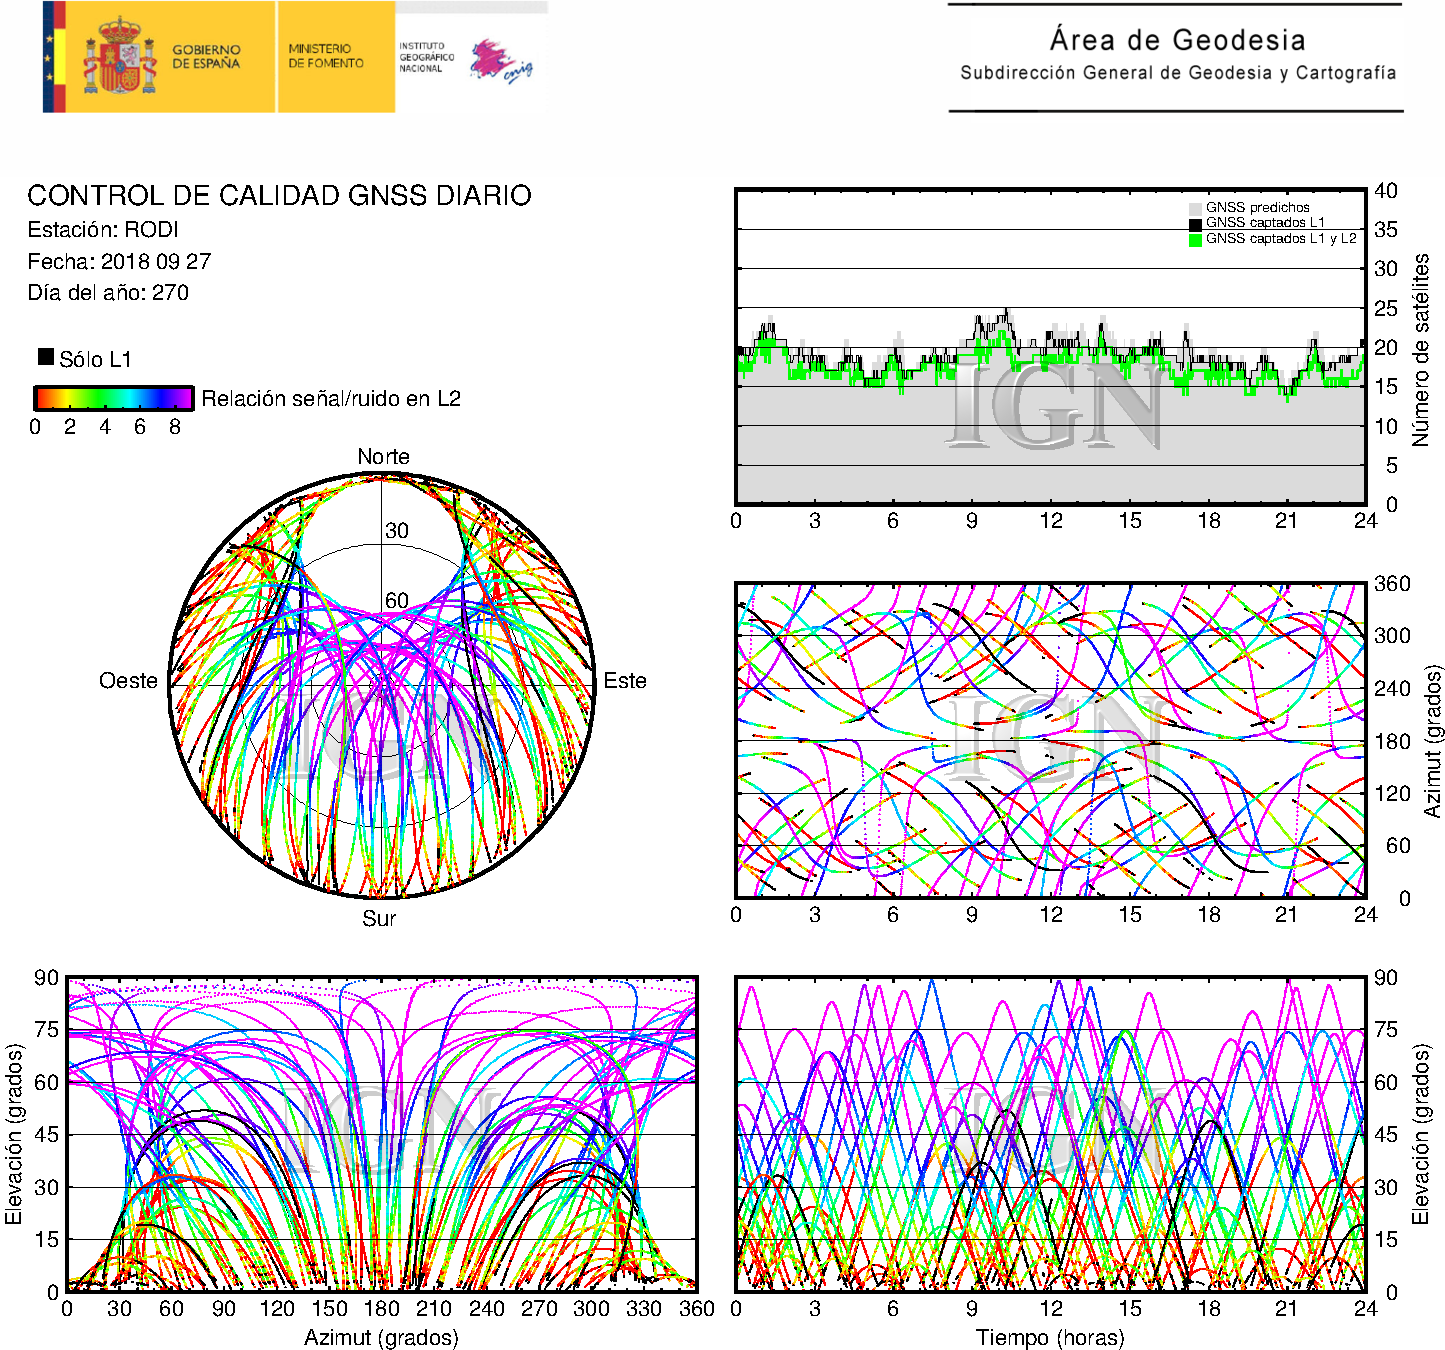
Task: Click the Área de Geodesia heading
Action: 1177,40
